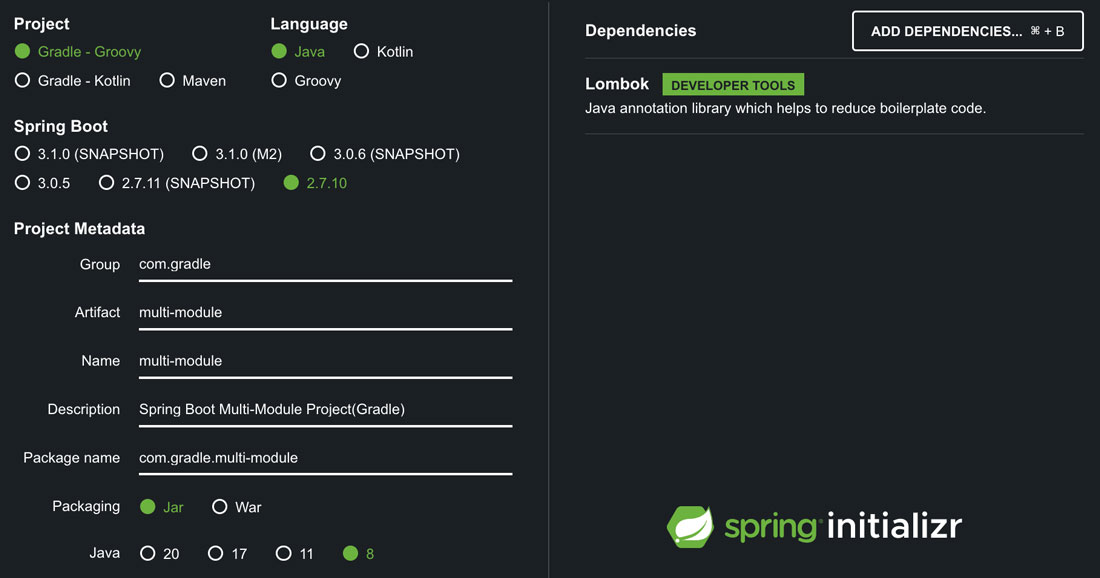
Task: Select Spring Boot 3.0.6 (SNAPSHOT)
Action: pyautogui.click(x=385, y=154)
